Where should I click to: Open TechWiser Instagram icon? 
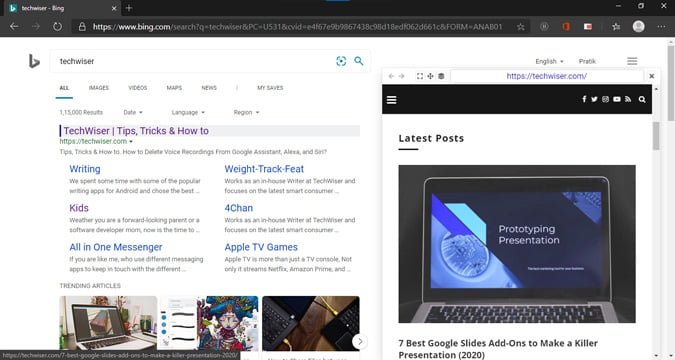(605, 99)
